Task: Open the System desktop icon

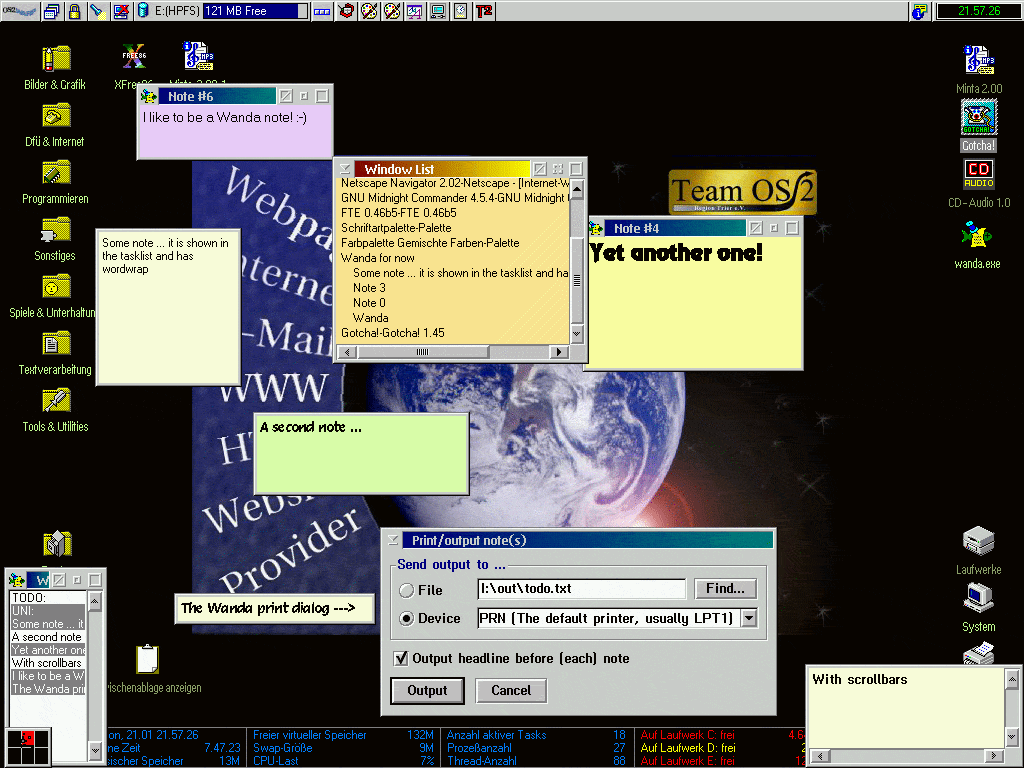Action: tap(978, 598)
